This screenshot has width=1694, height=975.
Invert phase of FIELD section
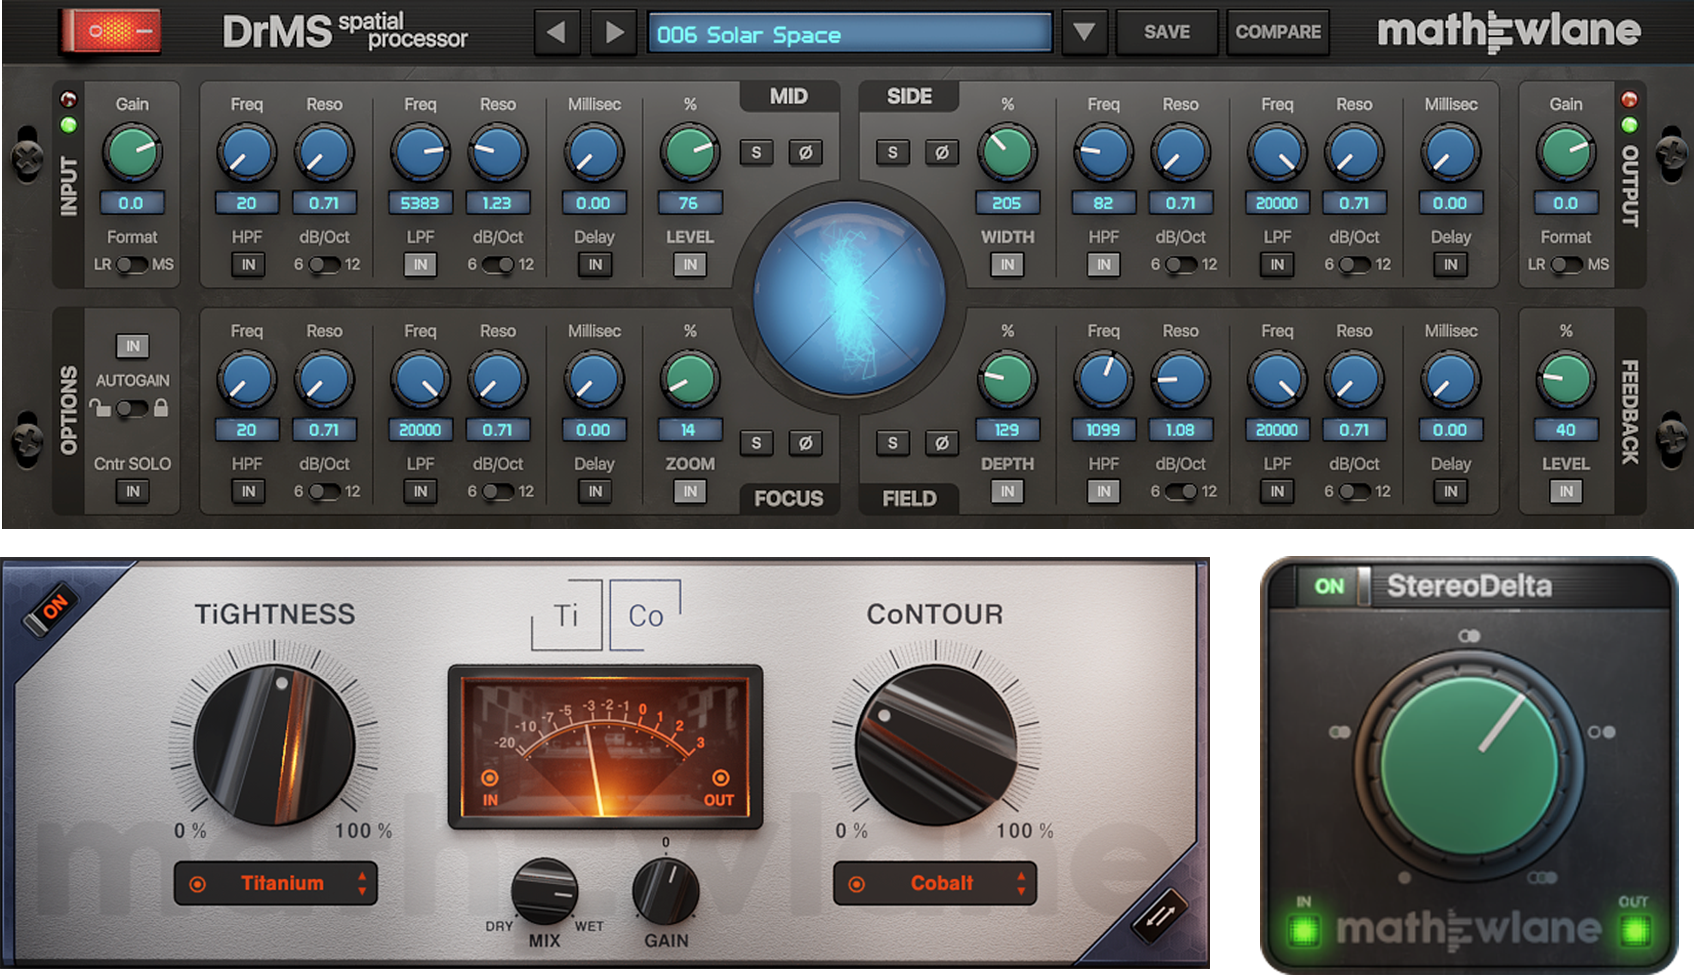click(941, 443)
